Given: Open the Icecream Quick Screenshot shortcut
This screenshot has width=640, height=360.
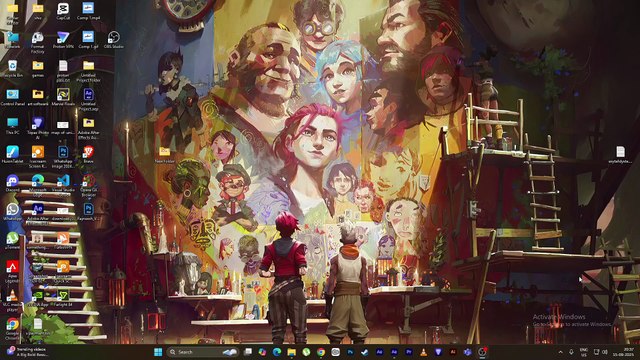Looking at the screenshot, I should (x=63, y=271).
